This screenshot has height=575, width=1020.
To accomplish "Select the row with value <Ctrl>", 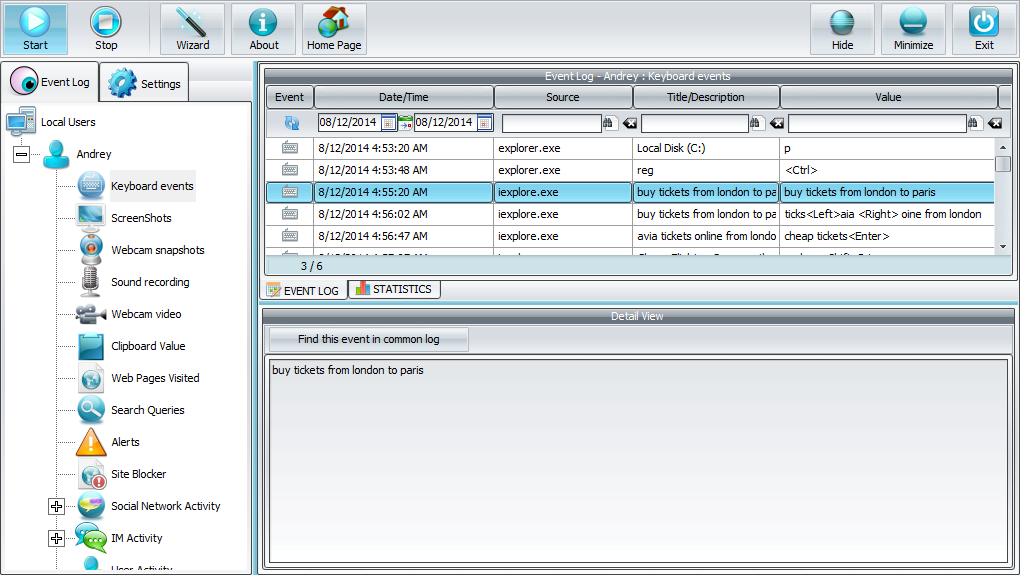I will [630, 170].
